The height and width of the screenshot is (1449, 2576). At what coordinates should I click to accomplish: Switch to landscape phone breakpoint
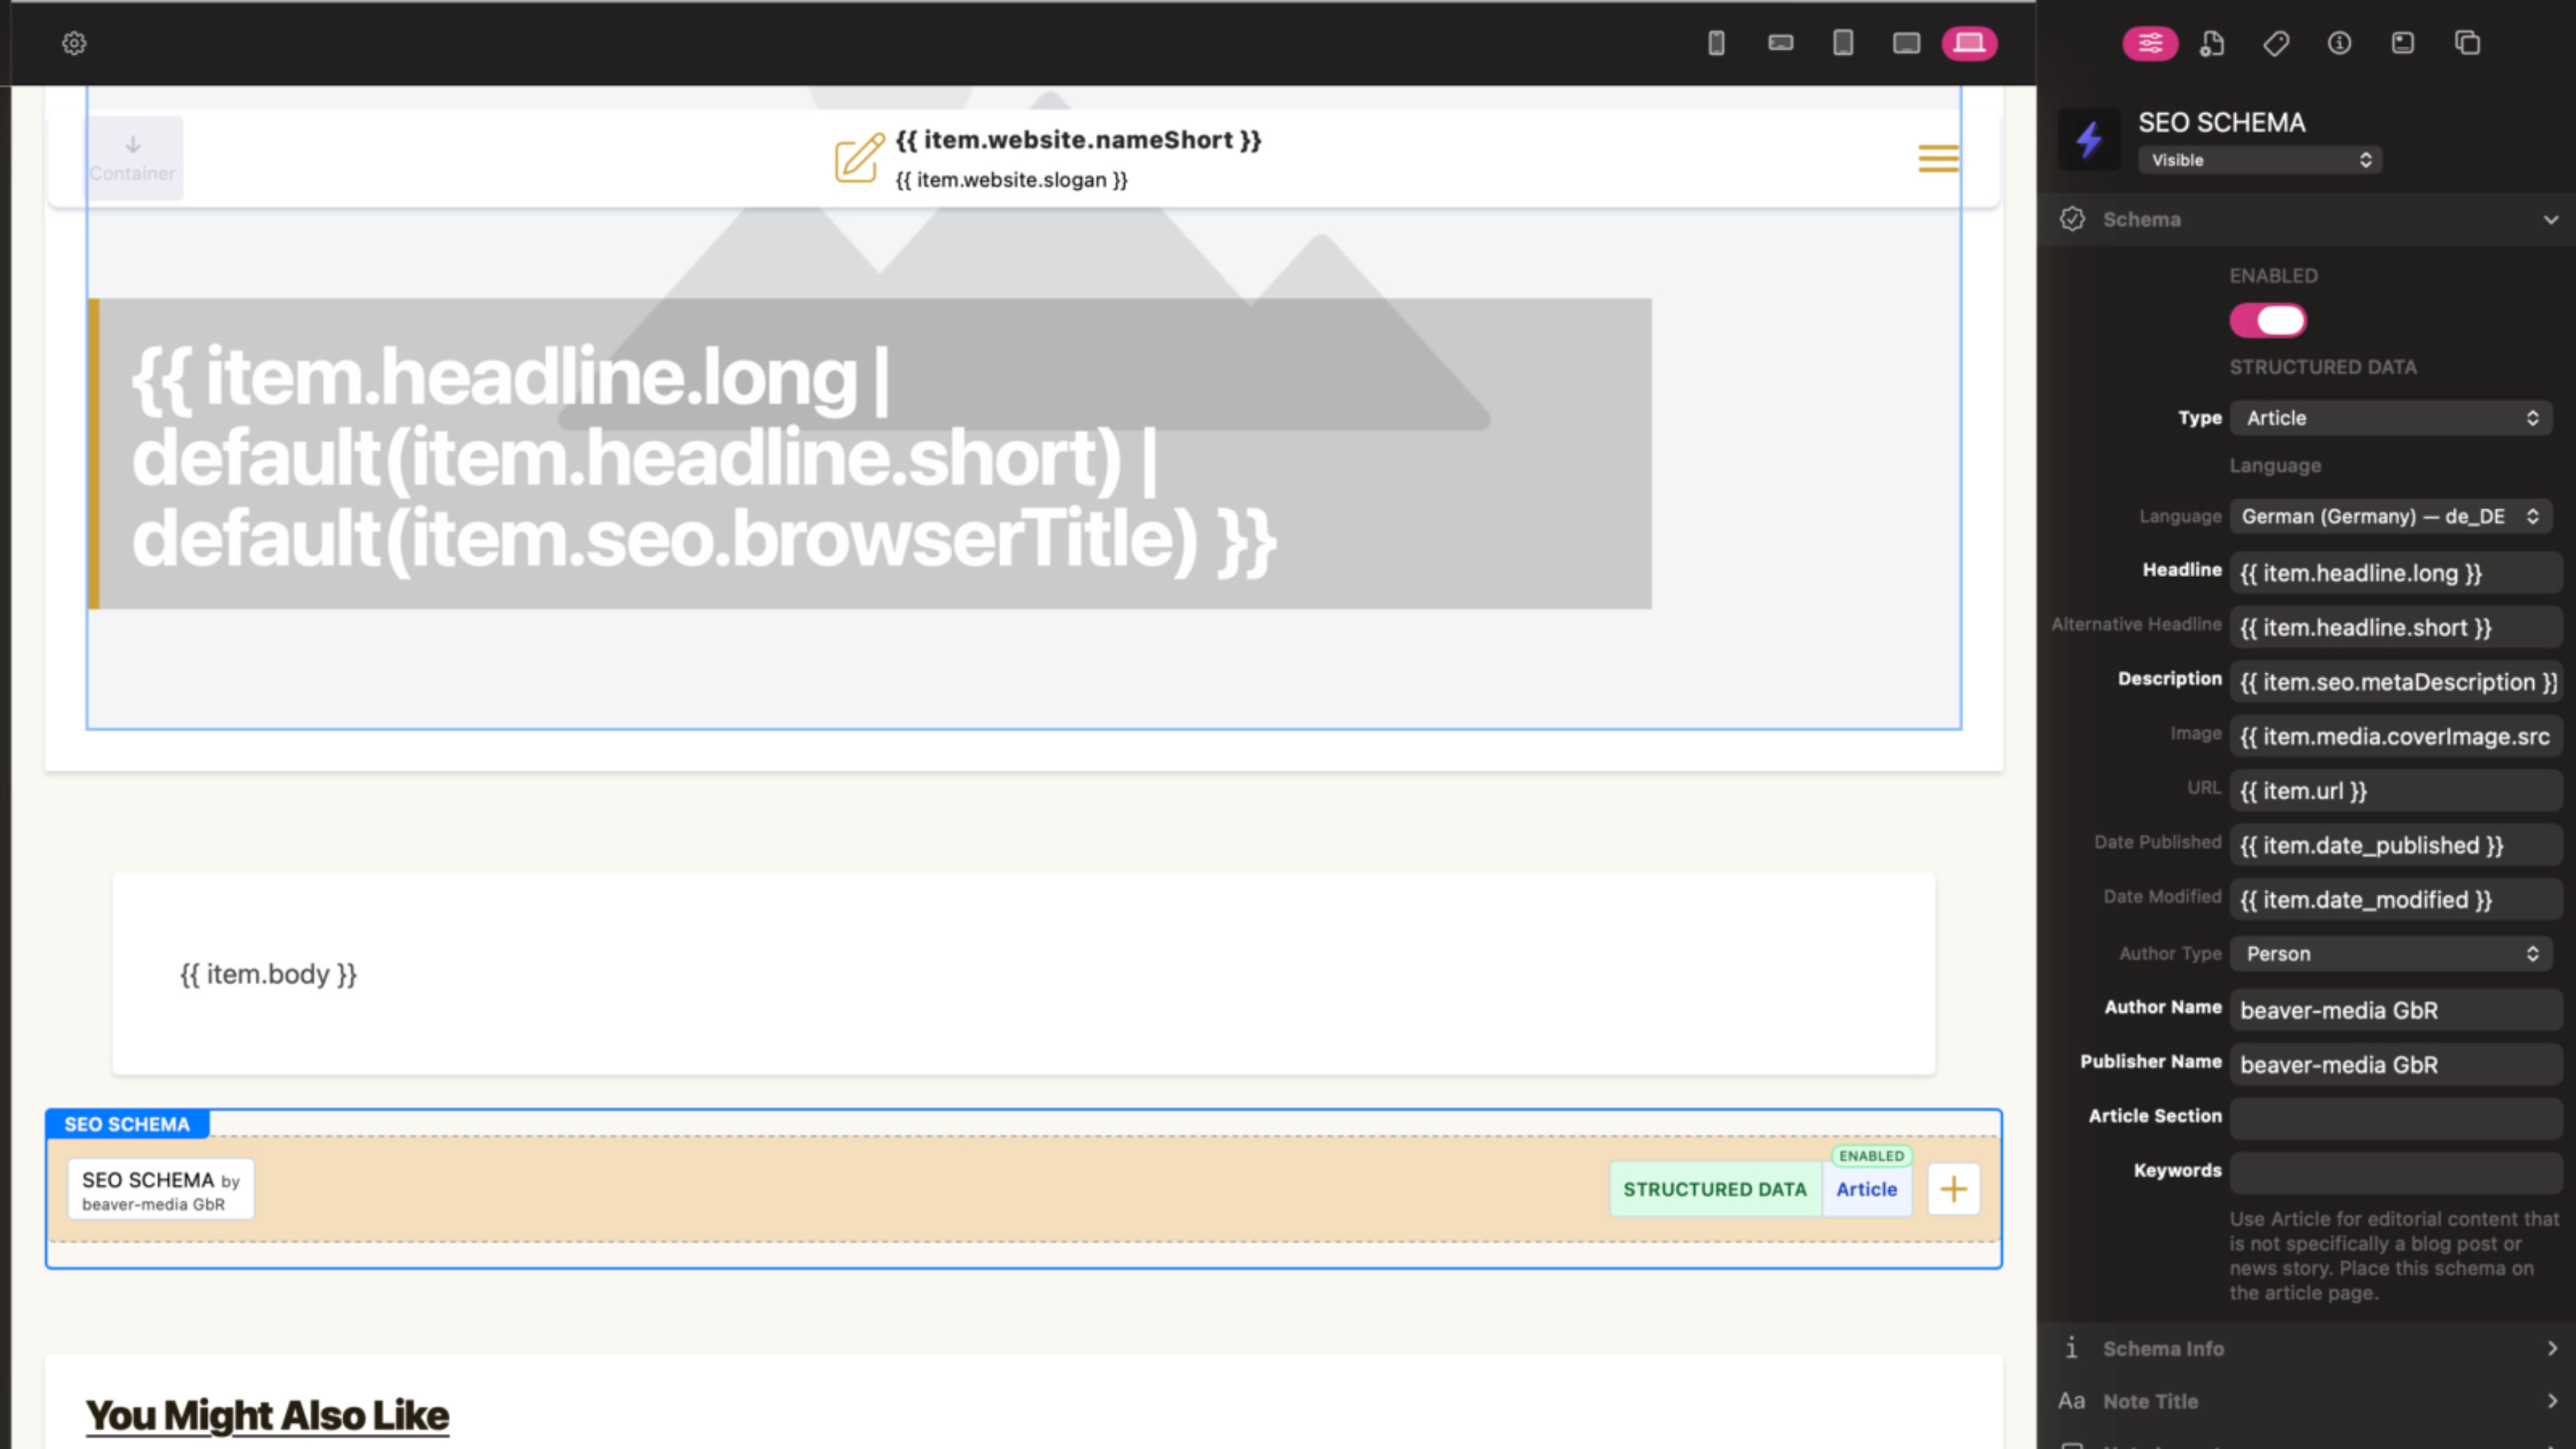1780,43
